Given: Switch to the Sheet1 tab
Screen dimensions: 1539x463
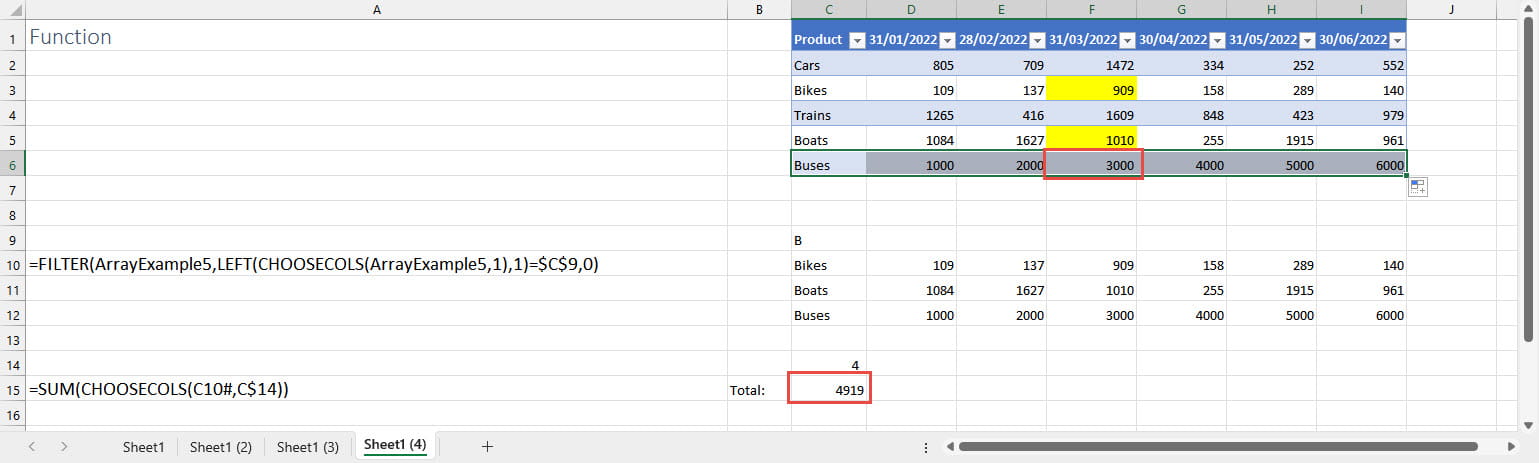Looking at the screenshot, I should click(x=143, y=447).
